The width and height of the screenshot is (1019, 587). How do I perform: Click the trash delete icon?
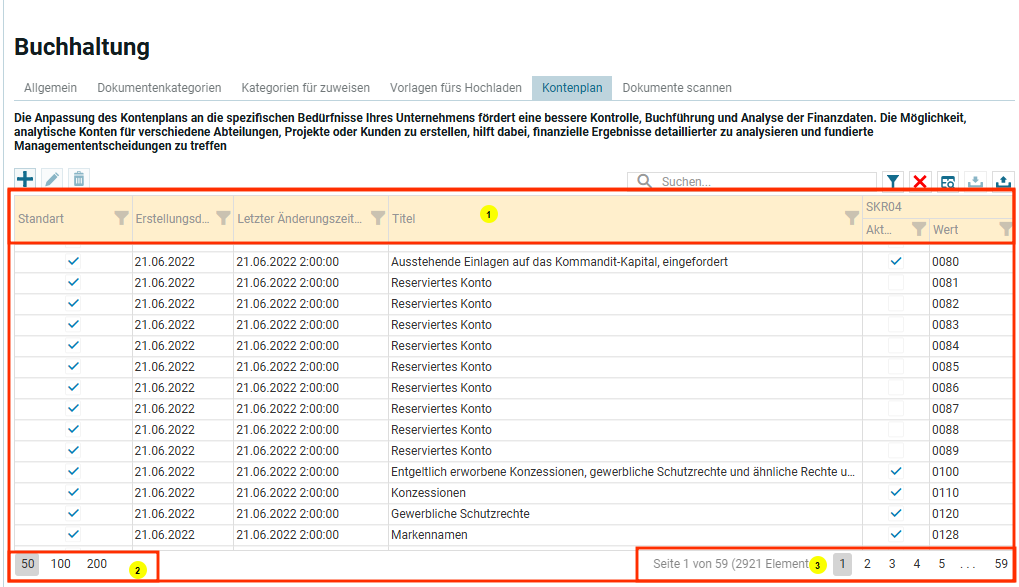point(79,179)
